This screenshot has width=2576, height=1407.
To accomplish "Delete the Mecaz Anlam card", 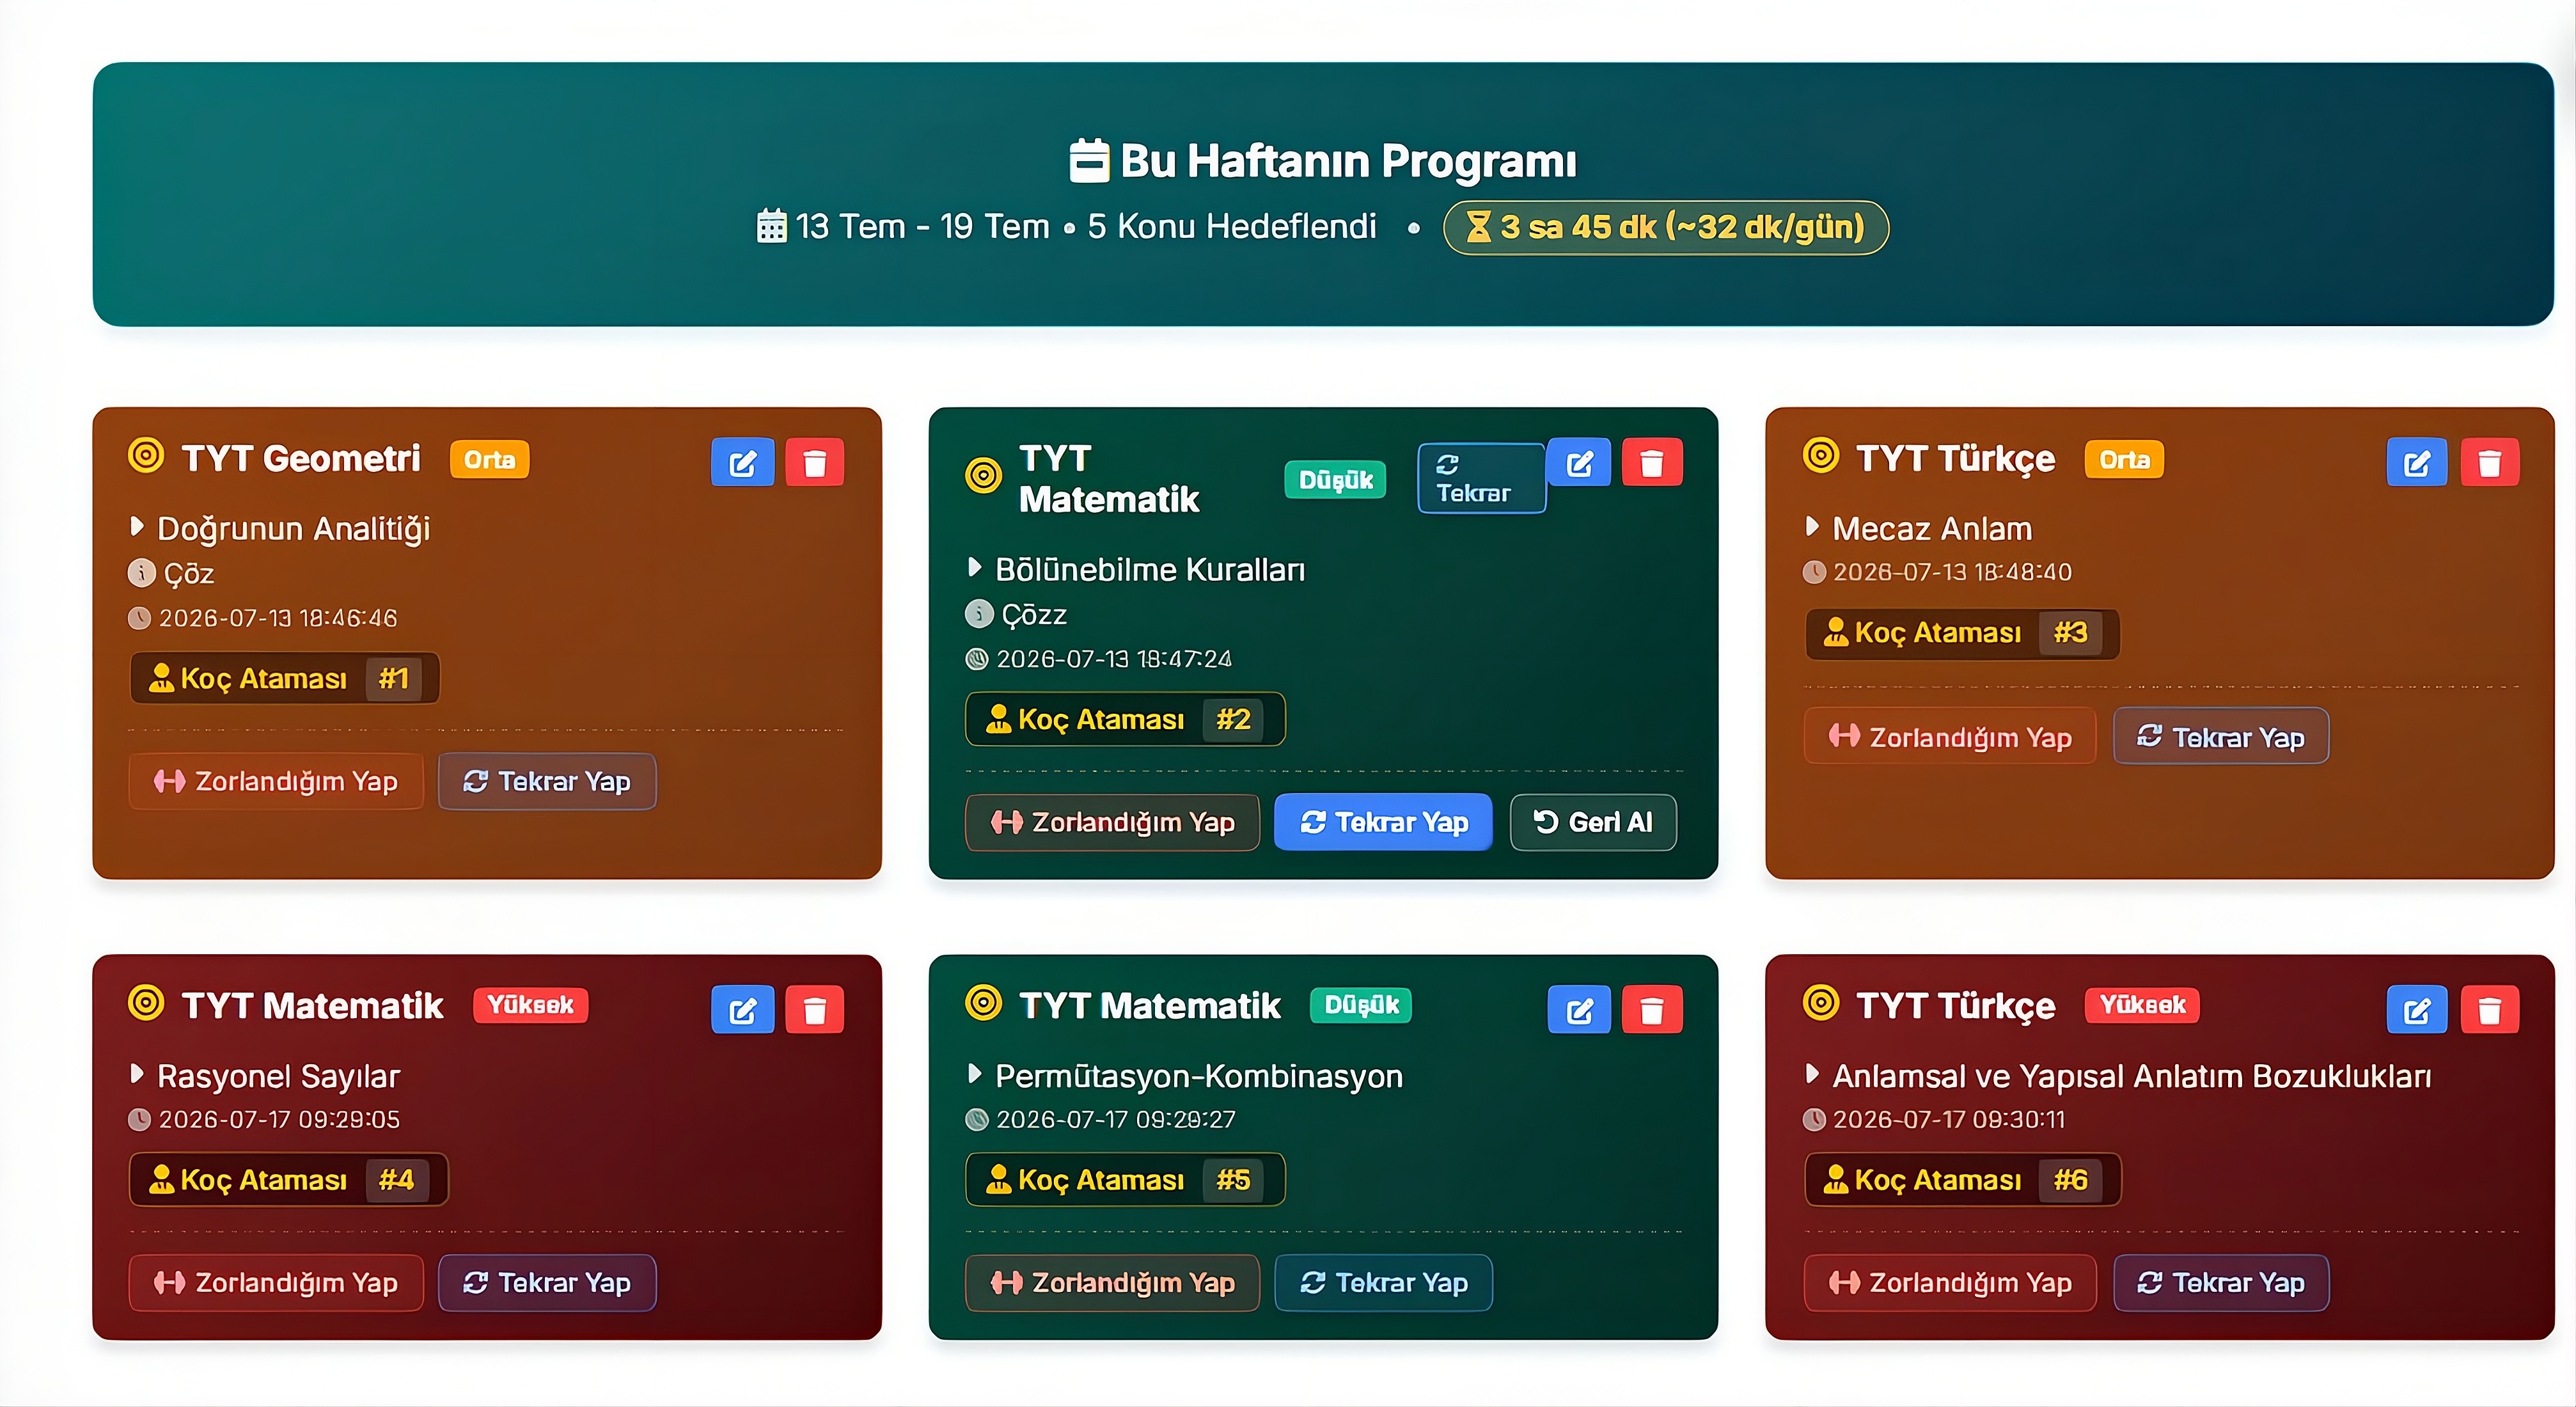I will [2490, 463].
